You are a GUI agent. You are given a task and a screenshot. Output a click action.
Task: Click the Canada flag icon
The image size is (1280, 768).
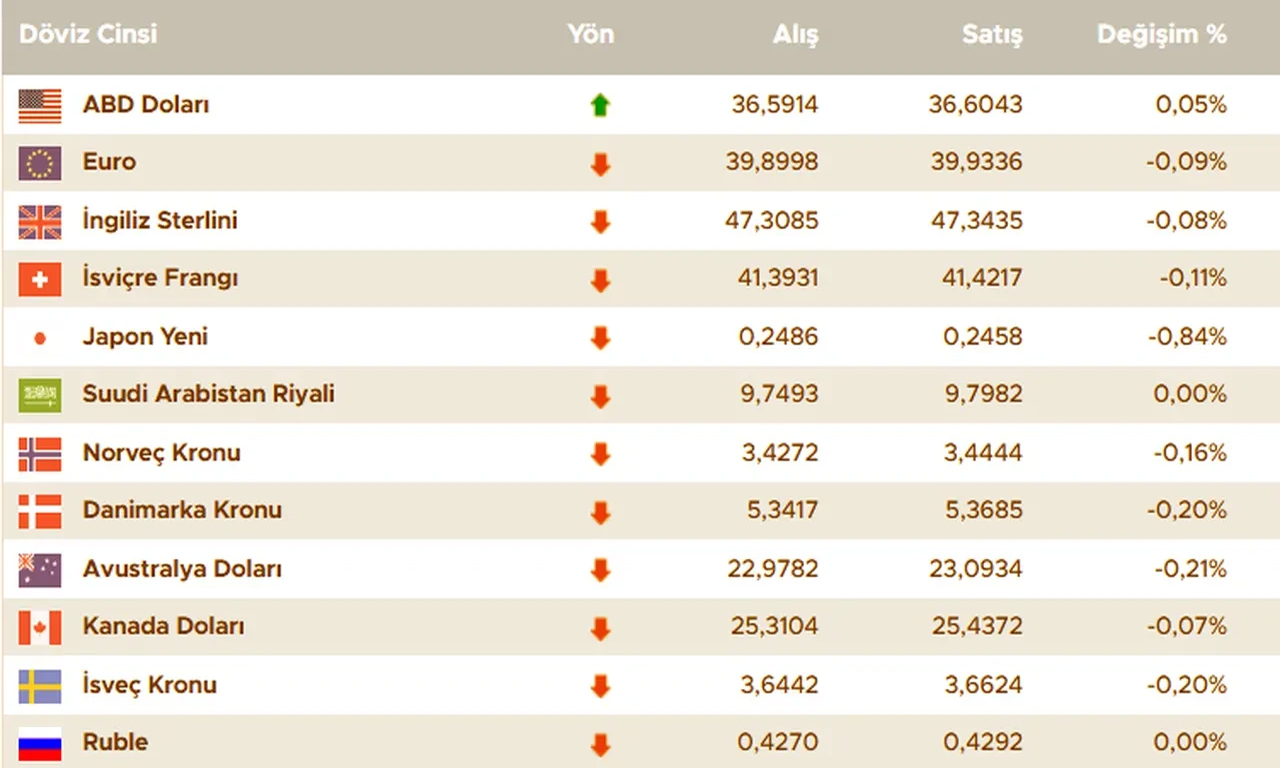coord(40,627)
